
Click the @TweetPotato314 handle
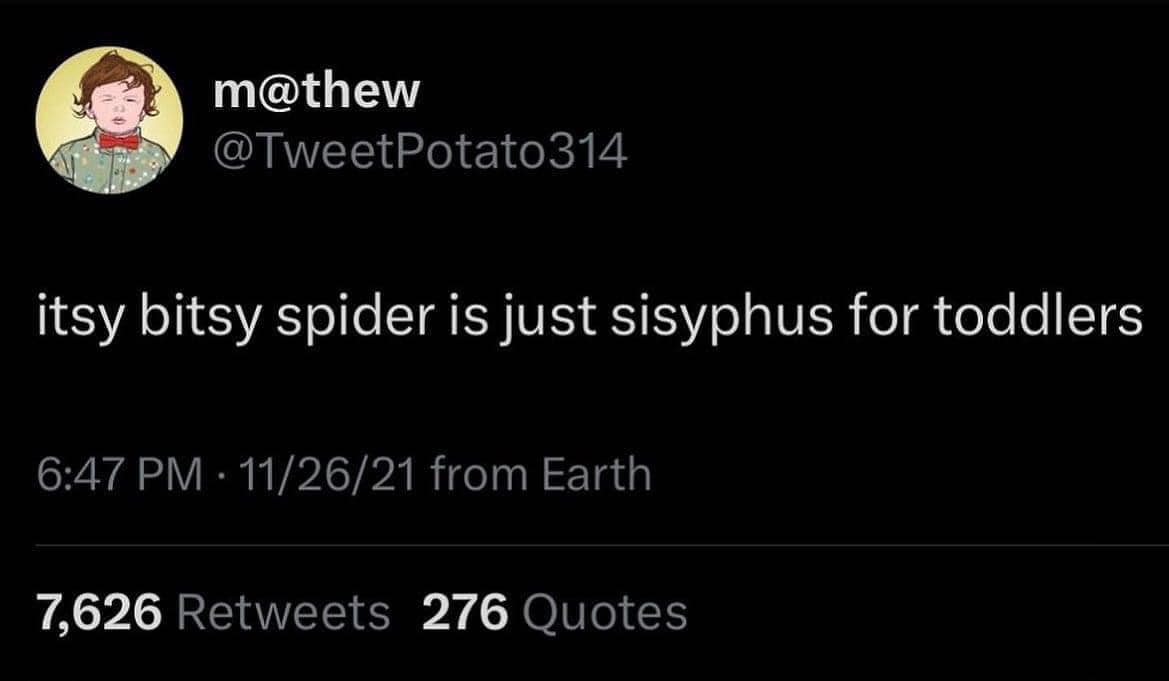(x=420, y=151)
